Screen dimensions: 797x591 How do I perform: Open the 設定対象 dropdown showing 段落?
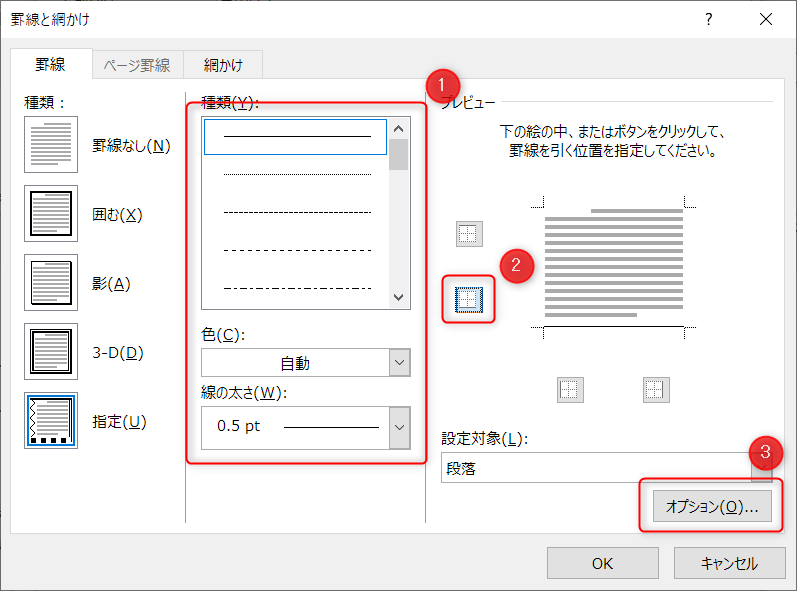coord(600,468)
